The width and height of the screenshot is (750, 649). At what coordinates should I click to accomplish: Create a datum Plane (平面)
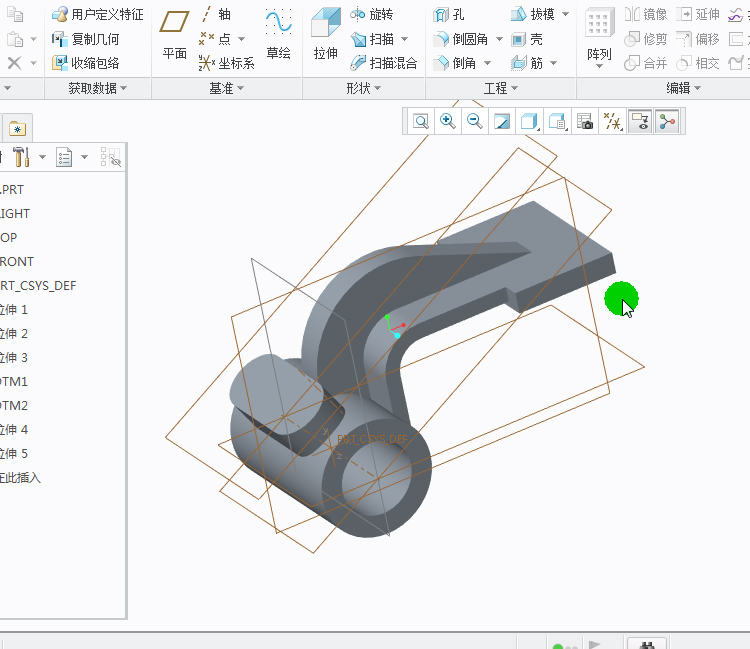click(174, 35)
